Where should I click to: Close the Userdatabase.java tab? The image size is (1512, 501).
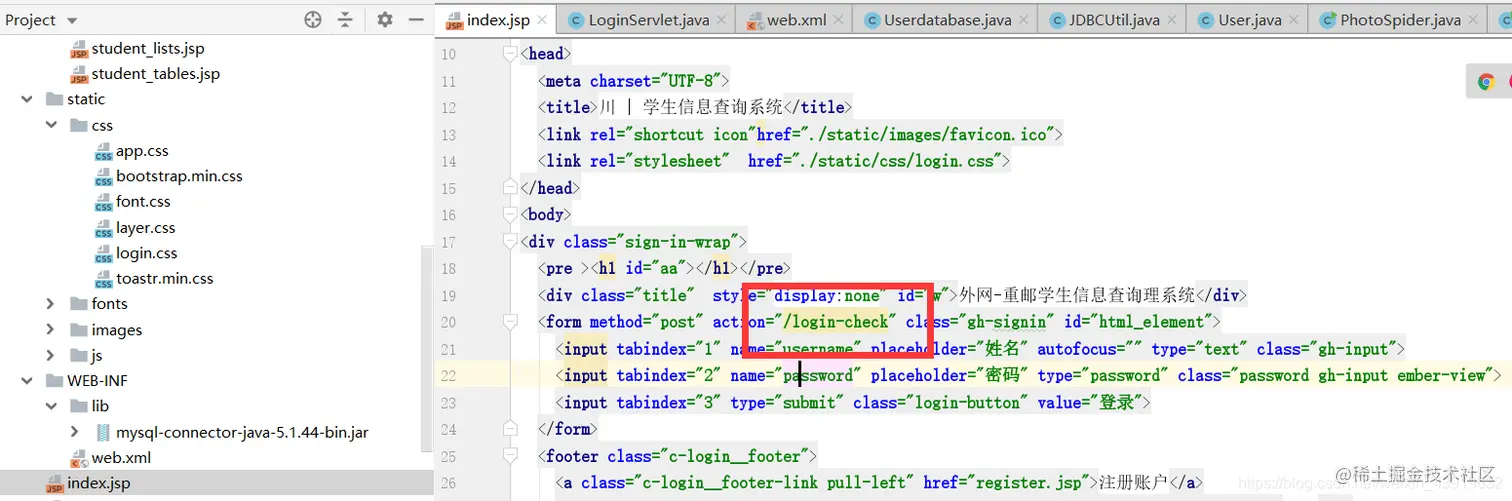coord(1026,20)
